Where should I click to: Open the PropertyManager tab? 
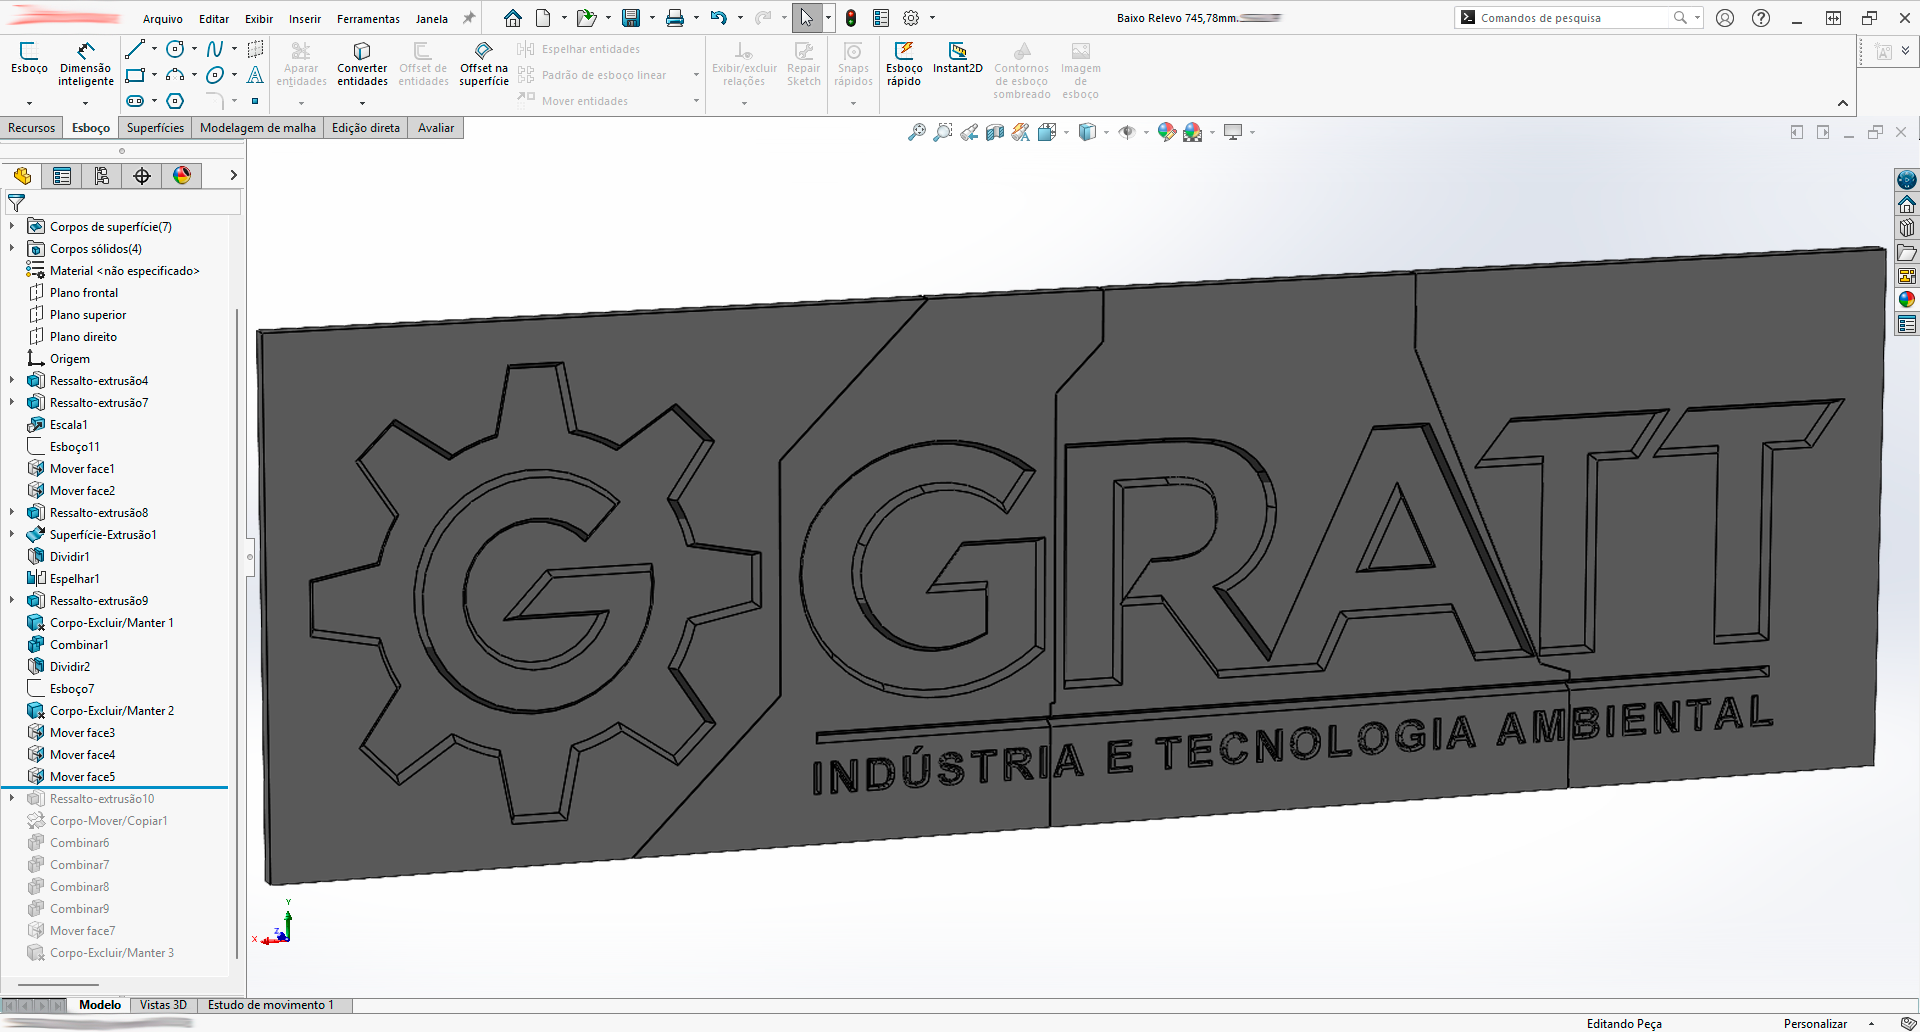(62, 176)
